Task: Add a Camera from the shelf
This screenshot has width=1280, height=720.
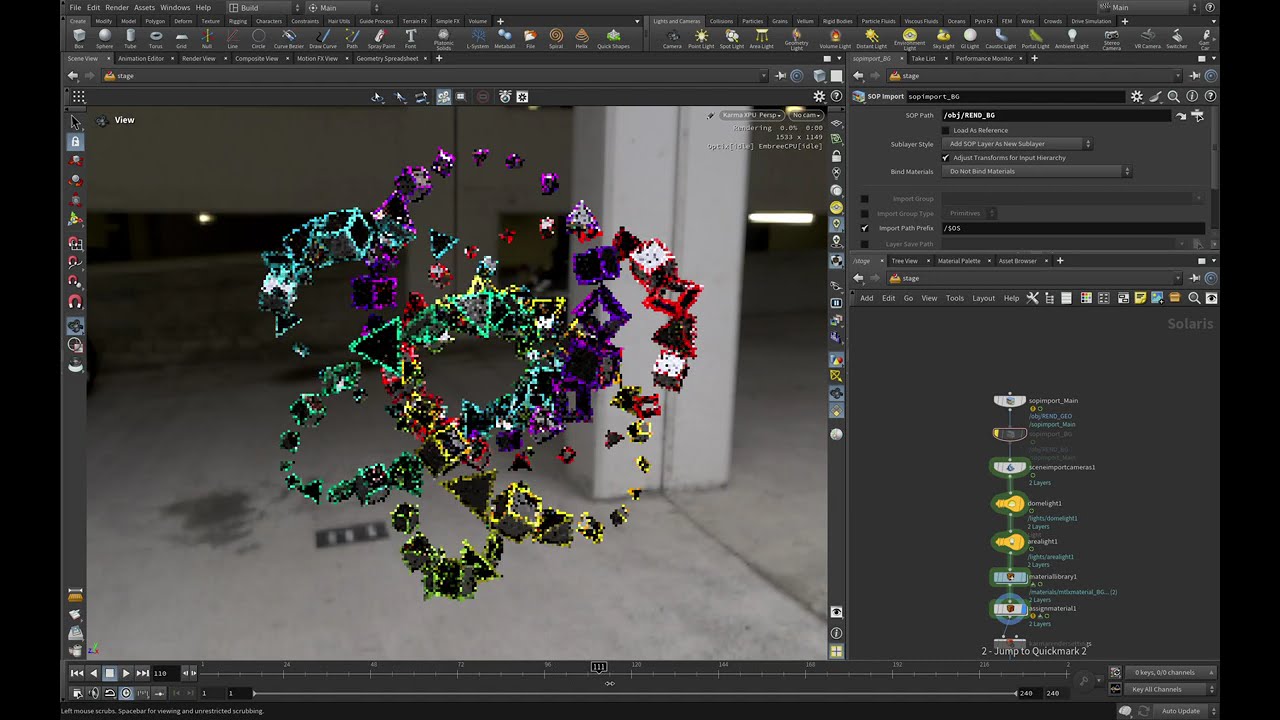Action: coord(672,38)
